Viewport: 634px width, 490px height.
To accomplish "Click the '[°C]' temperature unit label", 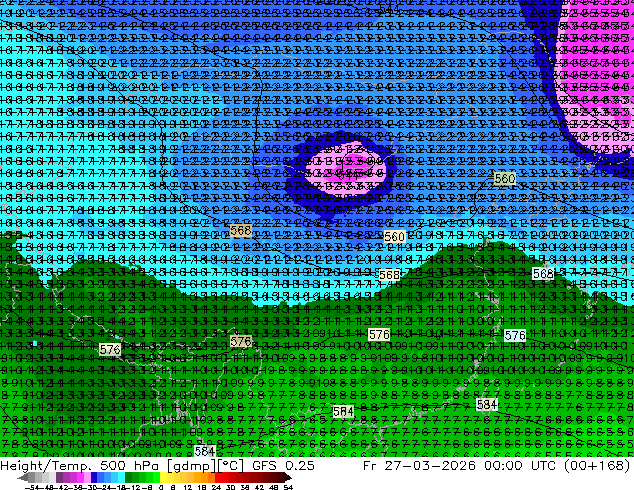I will point(230,466).
